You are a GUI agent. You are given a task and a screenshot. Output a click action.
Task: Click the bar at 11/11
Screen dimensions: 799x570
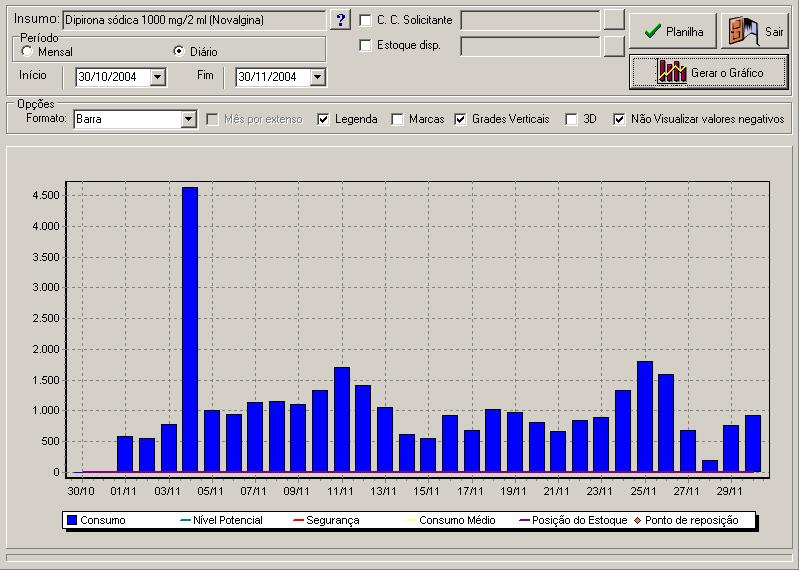click(342, 420)
